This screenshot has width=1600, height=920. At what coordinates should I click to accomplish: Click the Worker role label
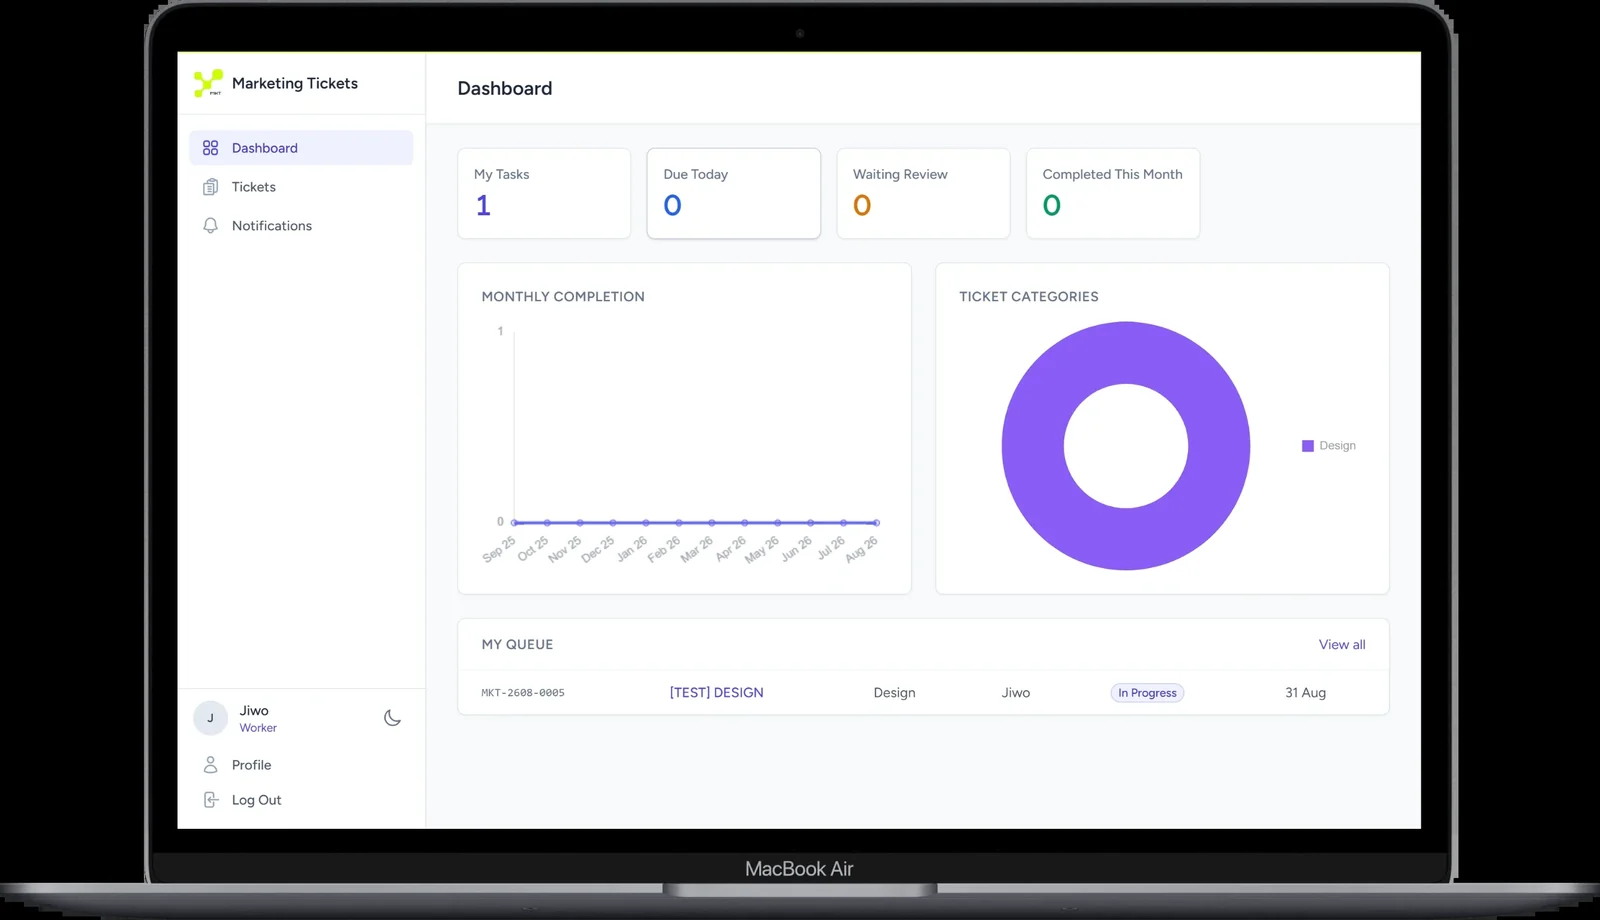pyautogui.click(x=258, y=728)
